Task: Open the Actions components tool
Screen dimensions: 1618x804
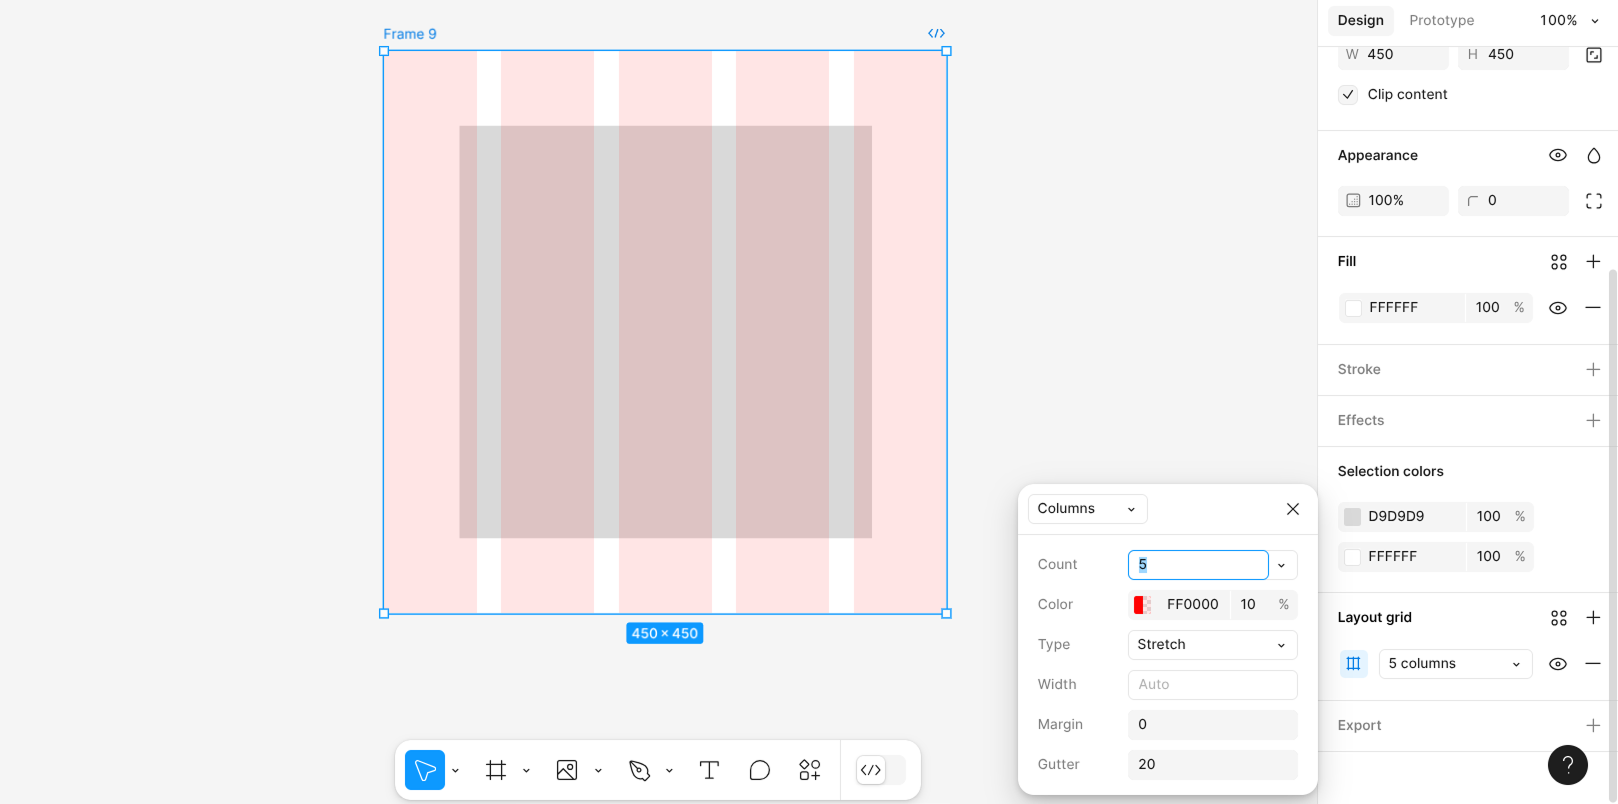Action: coord(810,770)
